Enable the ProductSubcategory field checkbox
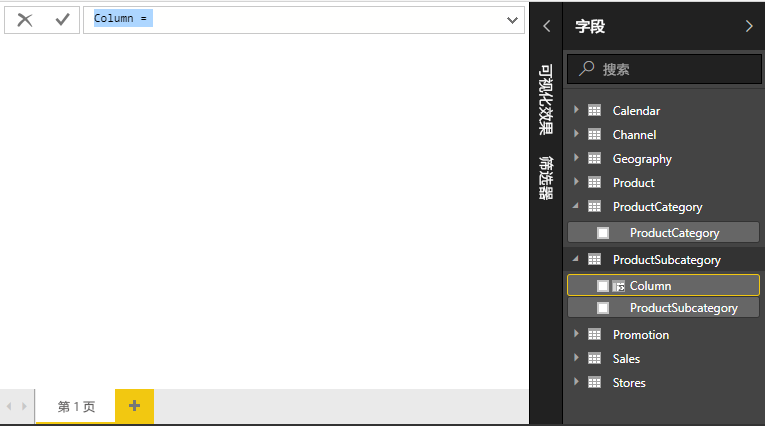This screenshot has height=426, width=765. (602, 308)
